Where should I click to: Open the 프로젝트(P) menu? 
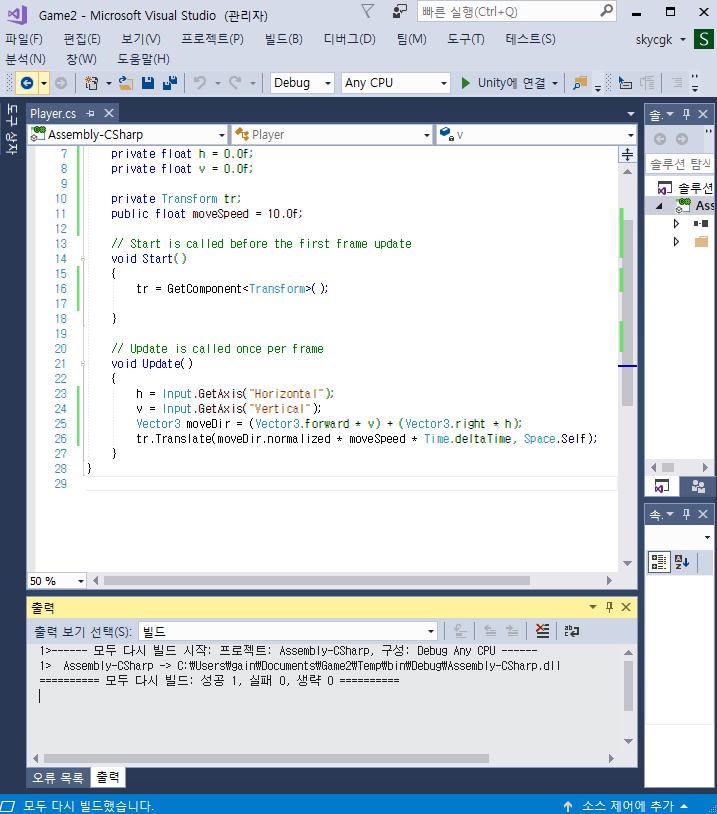(x=212, y=39)
